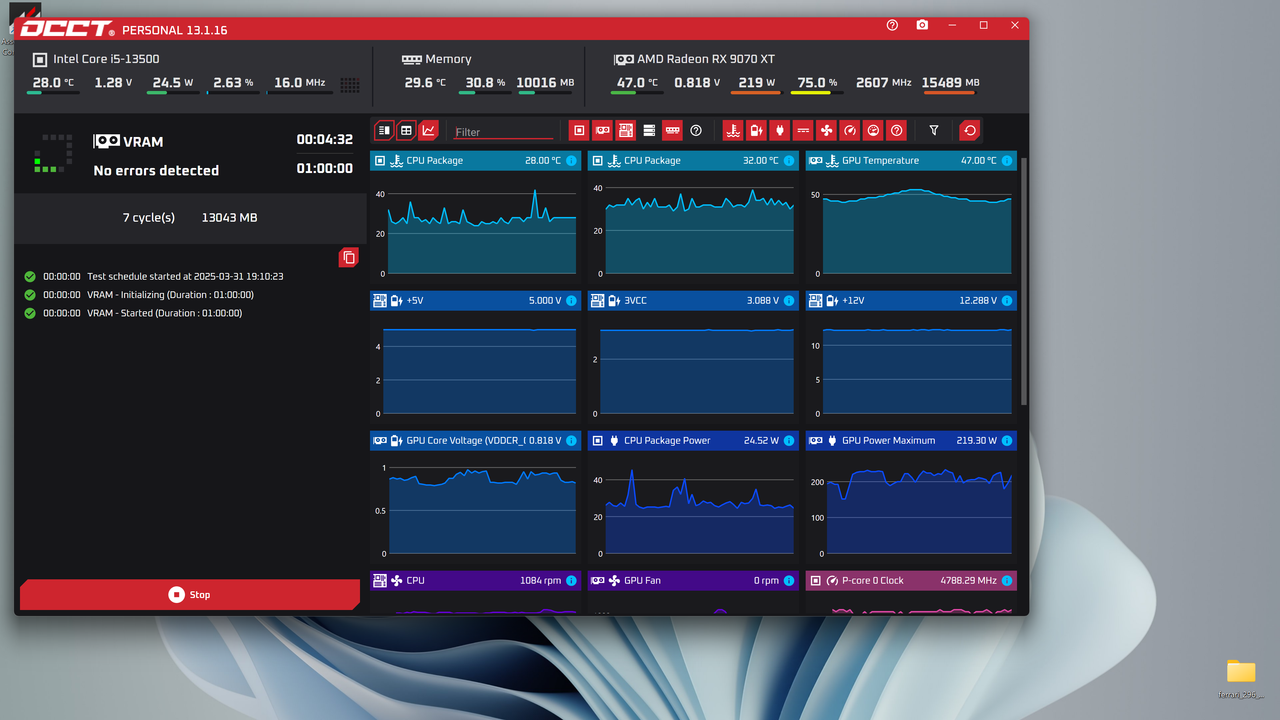Show info for GPU Temperature graph
The width and height of the screenshot is (1280, 720).
pos(1007,160)
